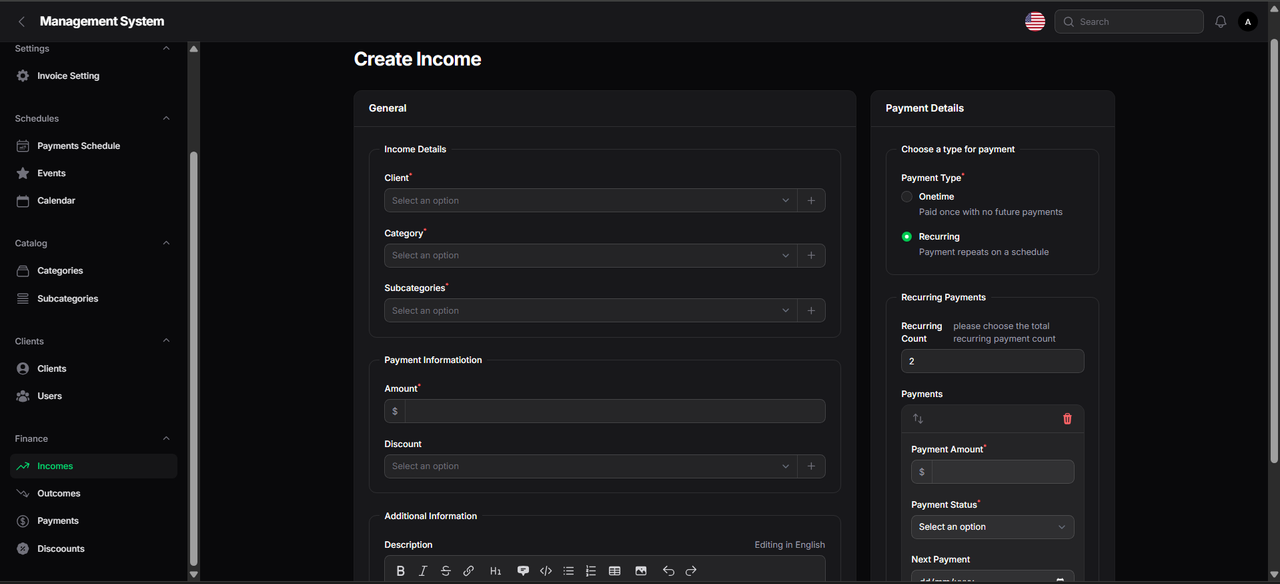Collapse the Finance sidebar group
Viewport: 1280px width, 584px height.
166,439
